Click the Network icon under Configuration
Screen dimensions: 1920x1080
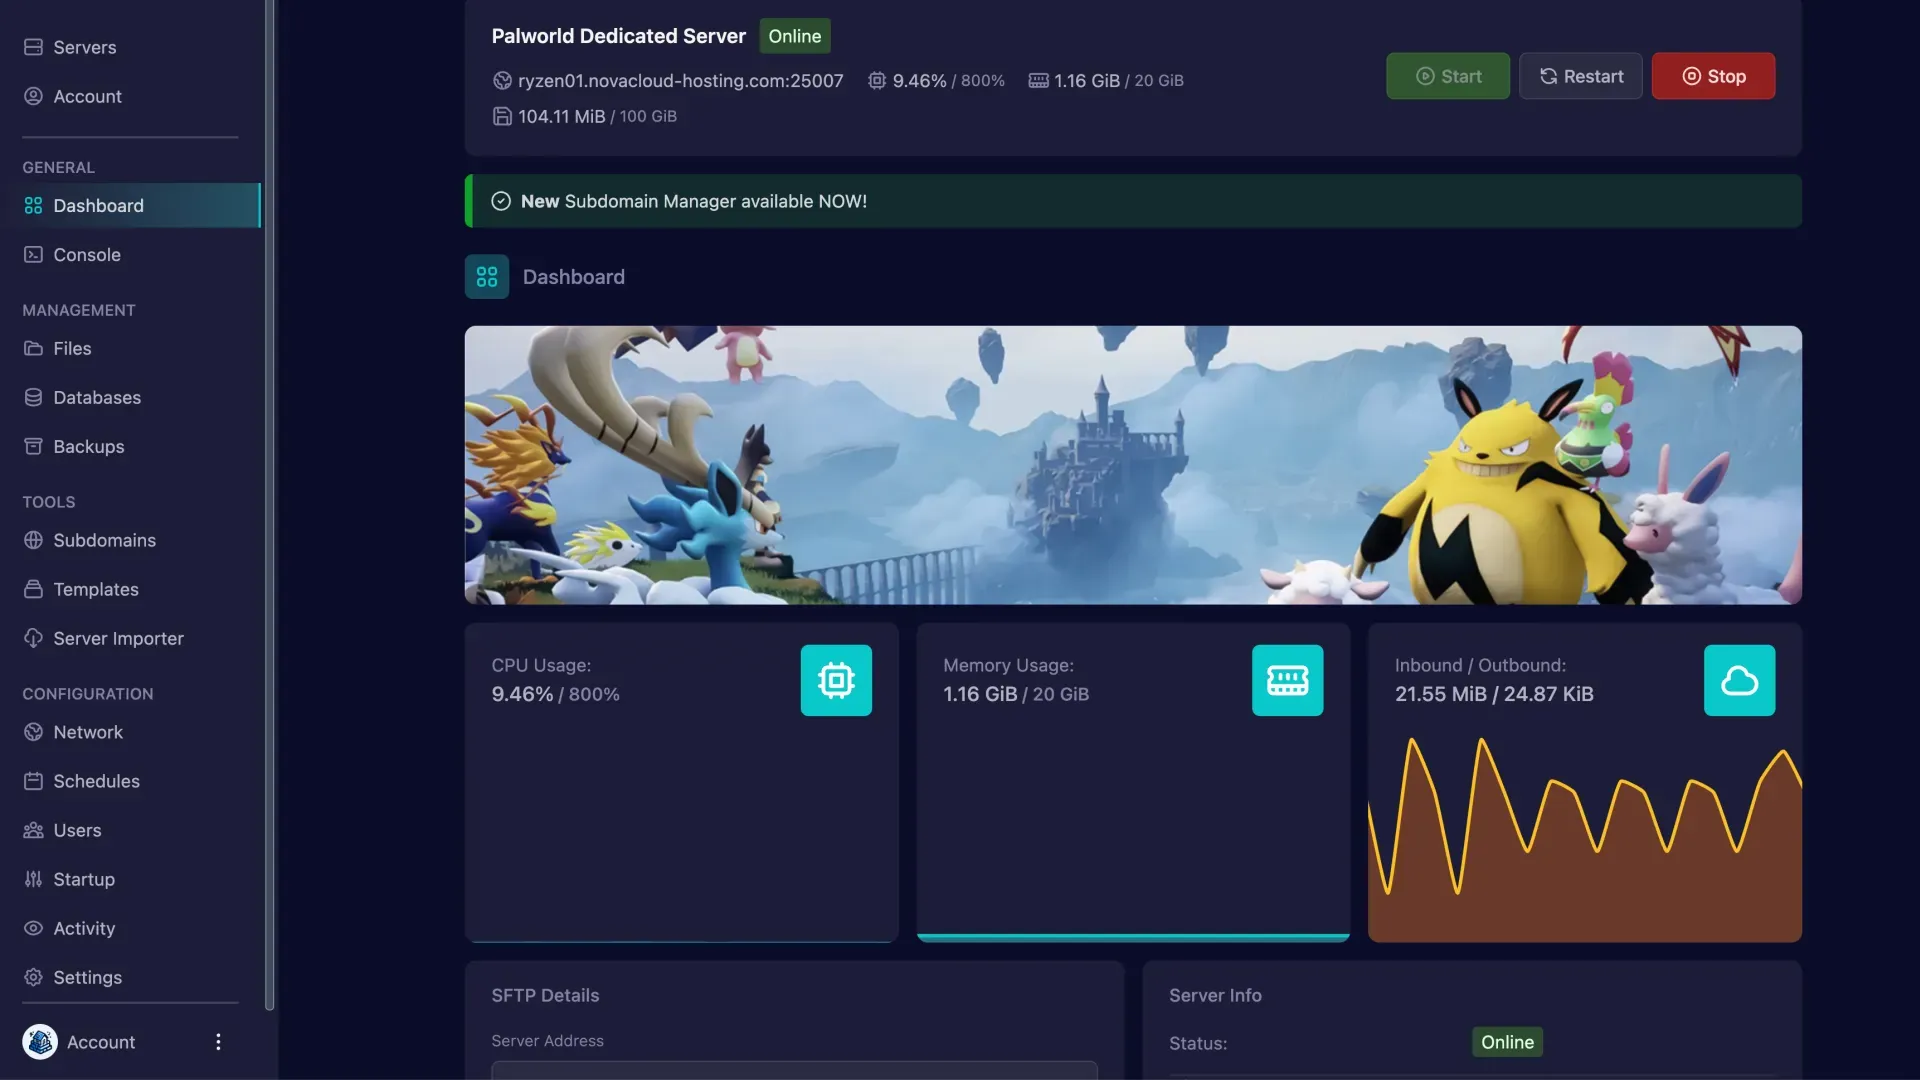tap(33, 732)
